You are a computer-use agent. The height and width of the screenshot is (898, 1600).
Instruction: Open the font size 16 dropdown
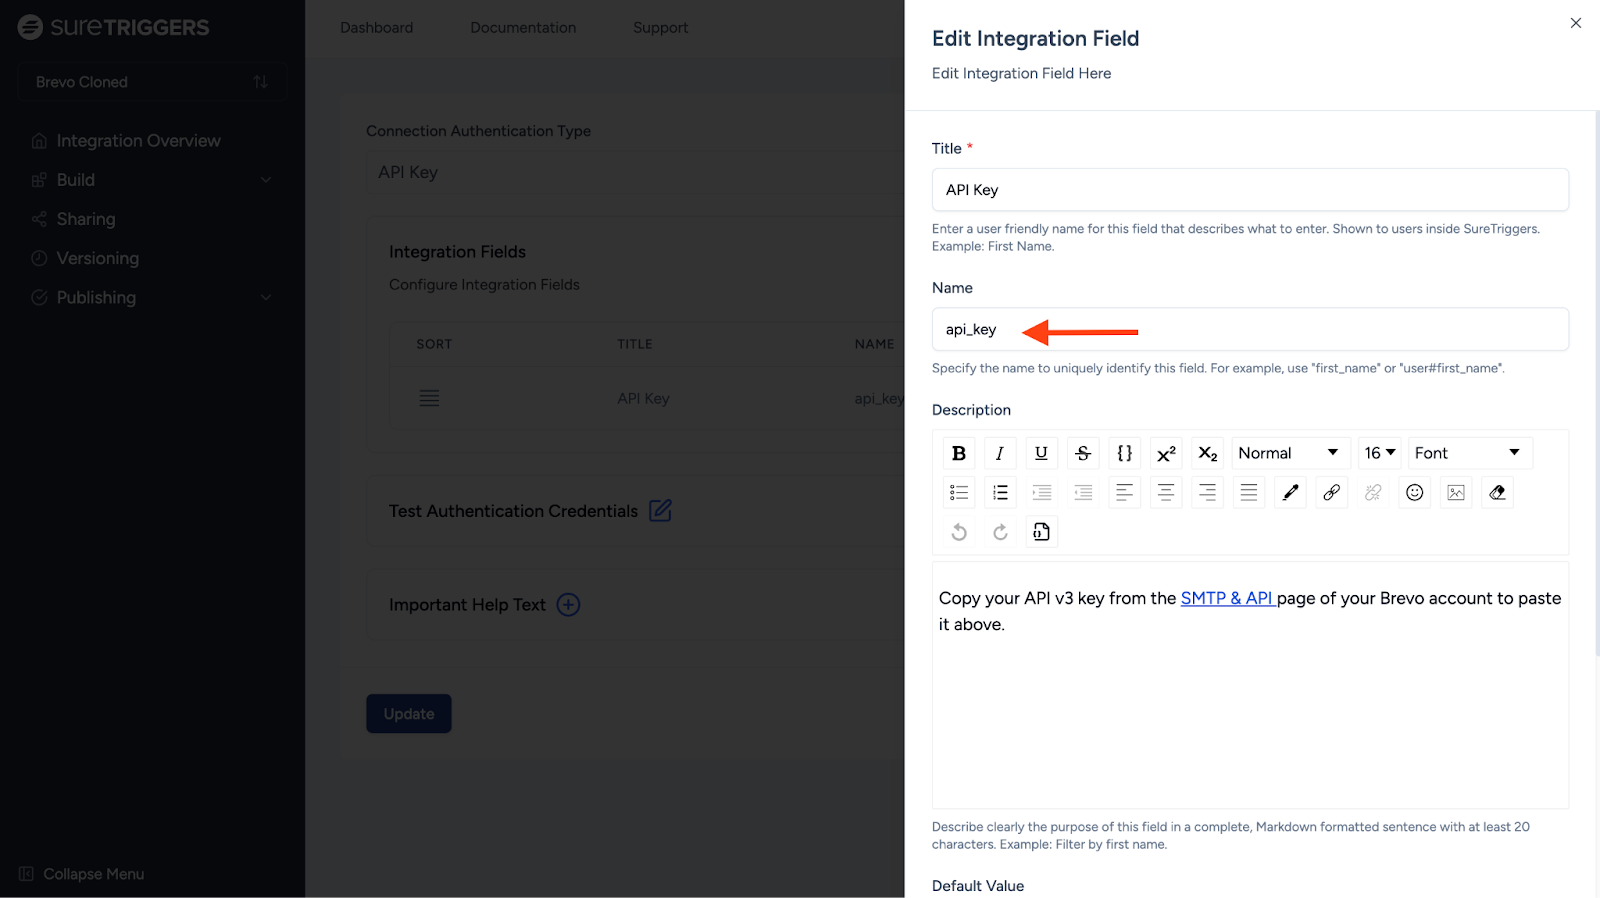pos(1380,453)
